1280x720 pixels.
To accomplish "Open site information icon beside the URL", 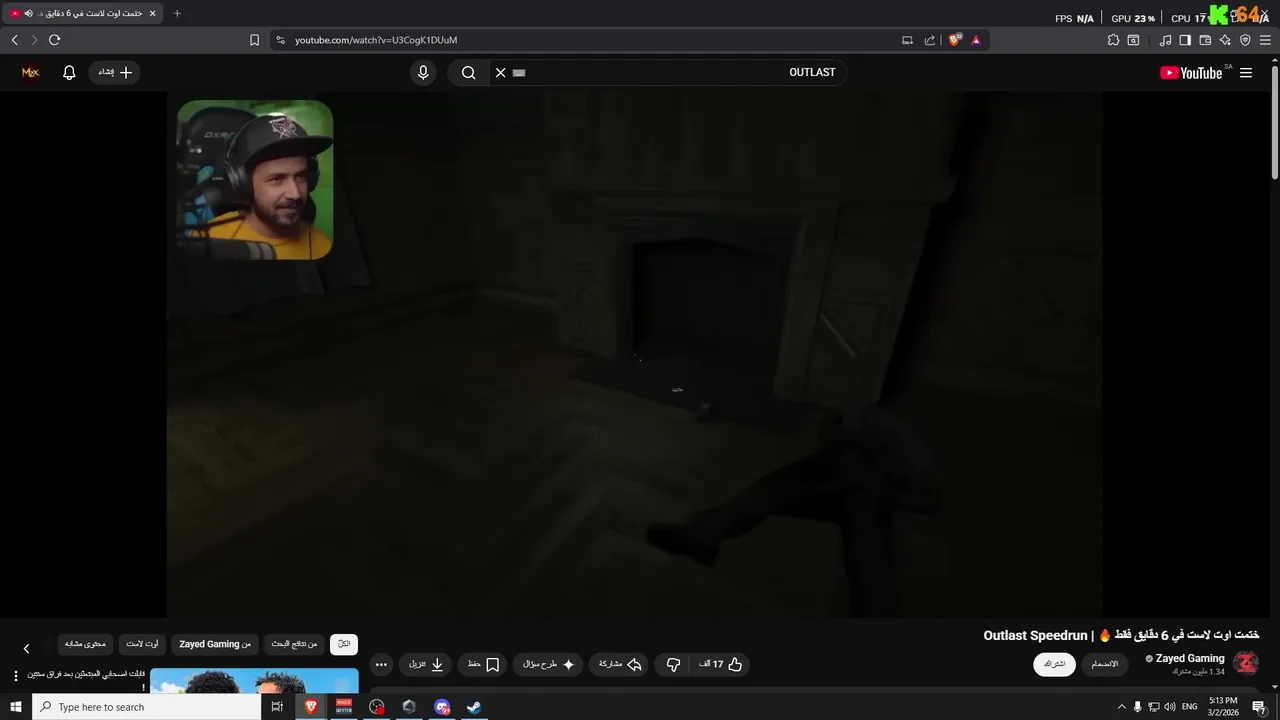I will tap(280, 40).
